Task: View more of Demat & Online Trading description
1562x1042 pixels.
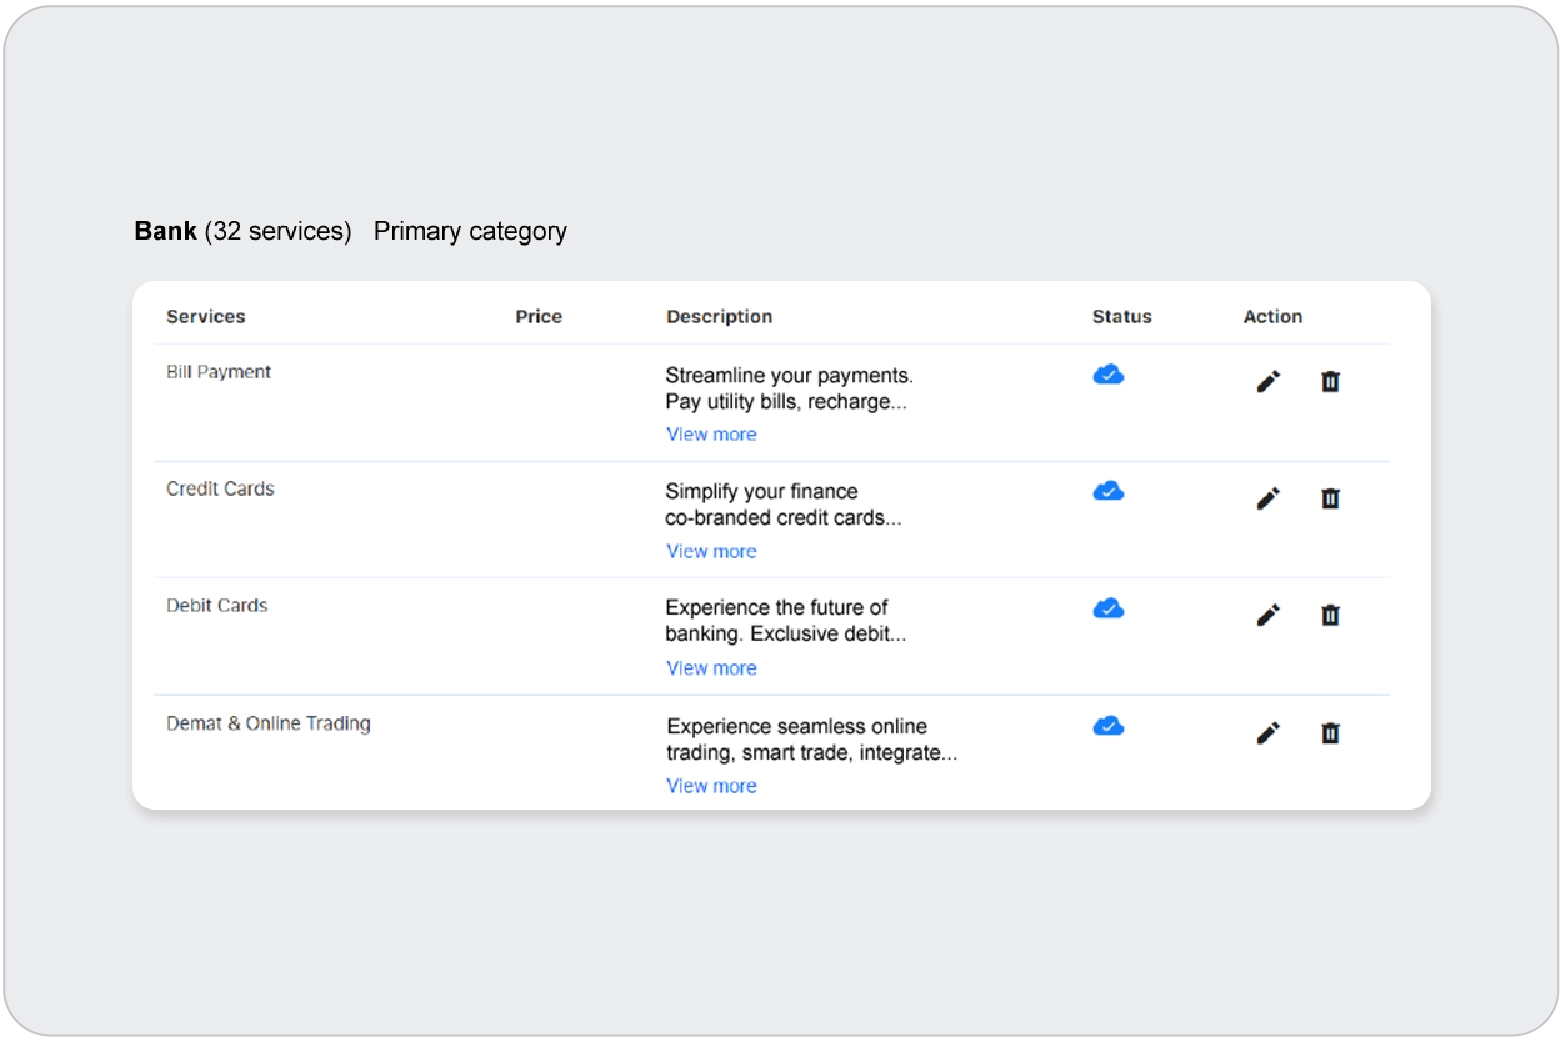Action: pyautogui.click(x=711, y=787)
